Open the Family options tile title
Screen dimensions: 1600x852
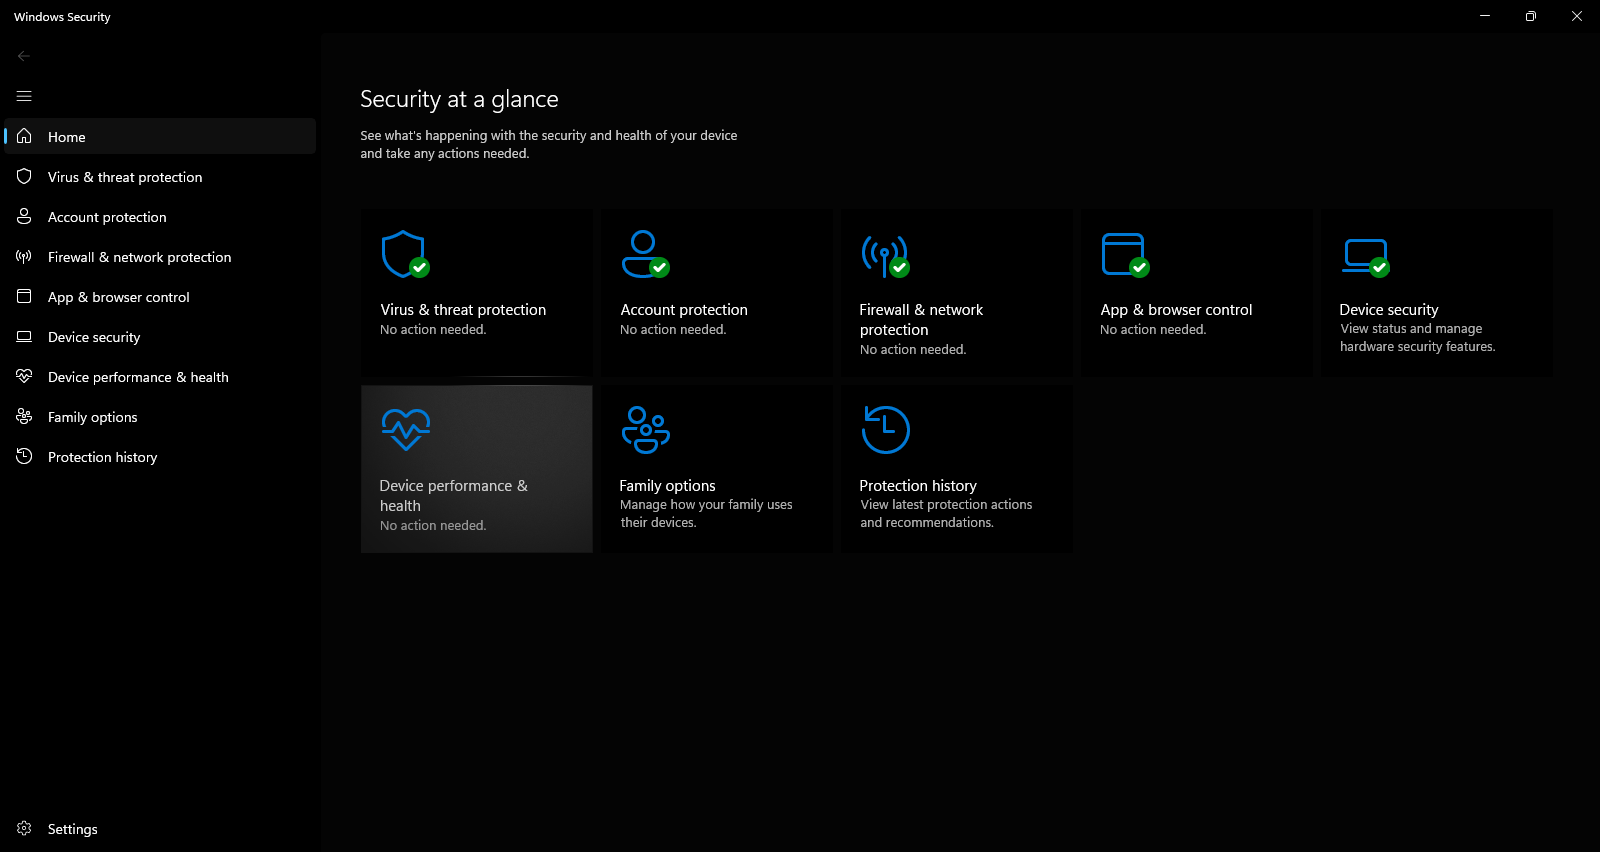(667, 486)
